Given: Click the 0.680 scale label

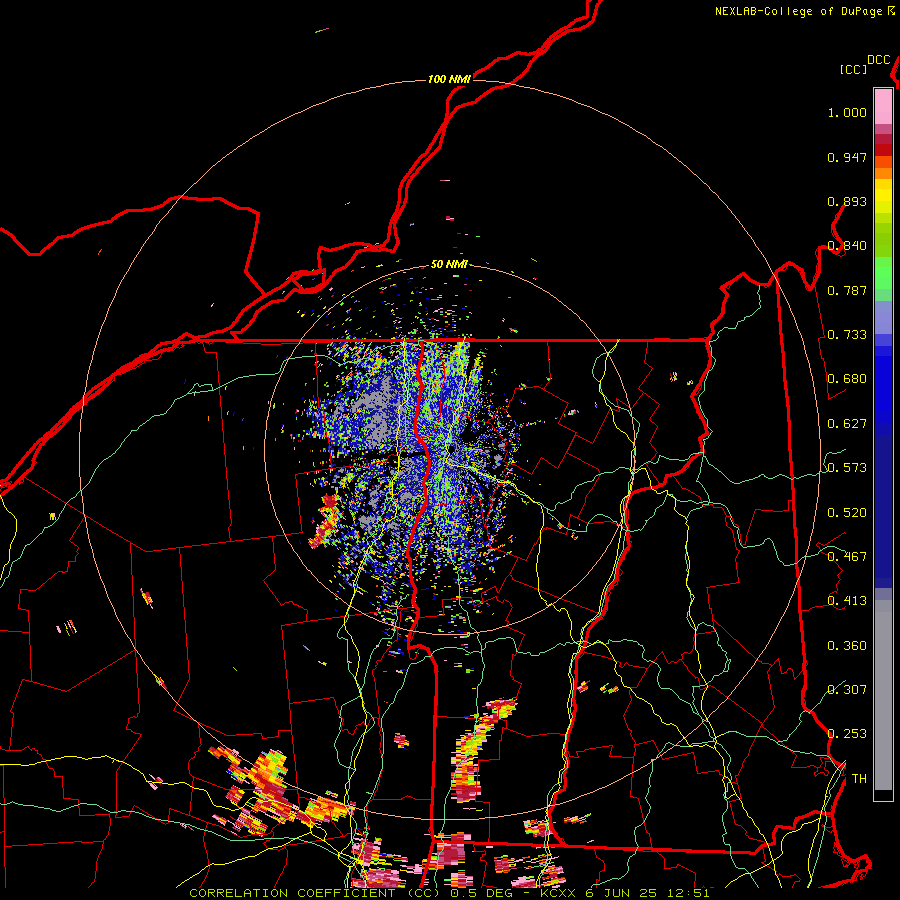Looking at the screenshot, I should pos(847,379).
